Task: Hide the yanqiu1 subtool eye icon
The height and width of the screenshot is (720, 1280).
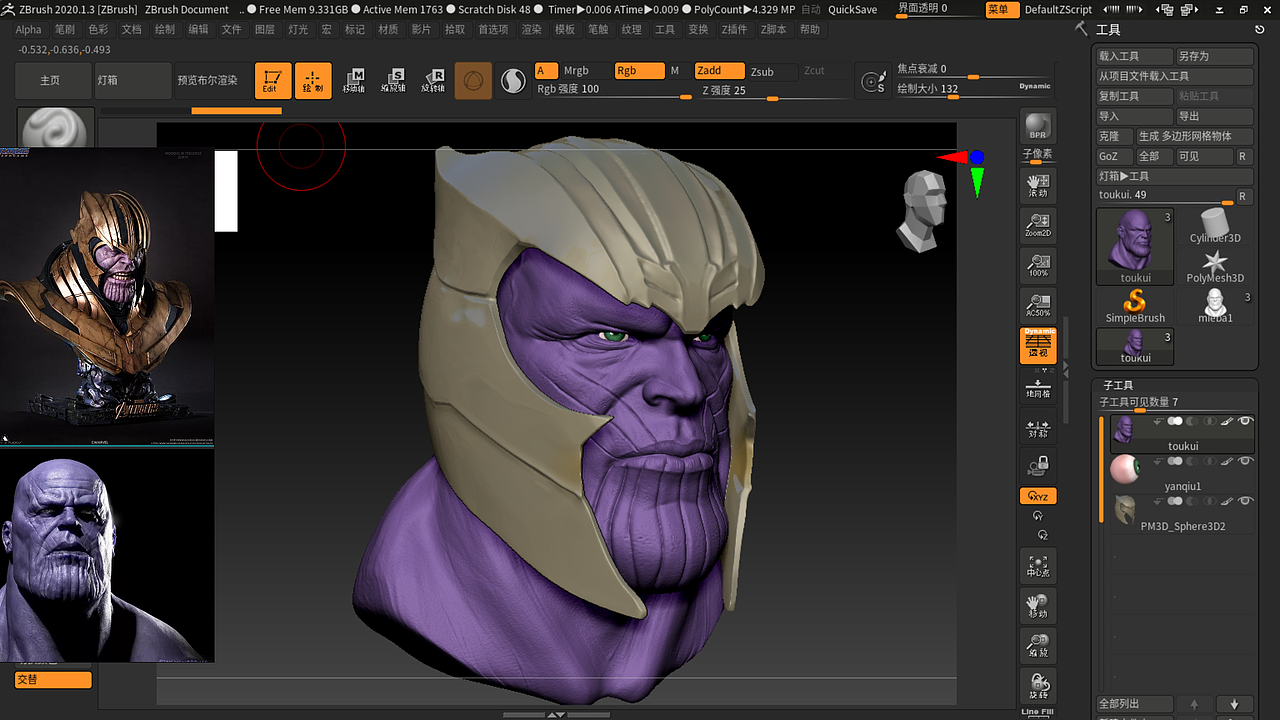Action: point(1246,461)
